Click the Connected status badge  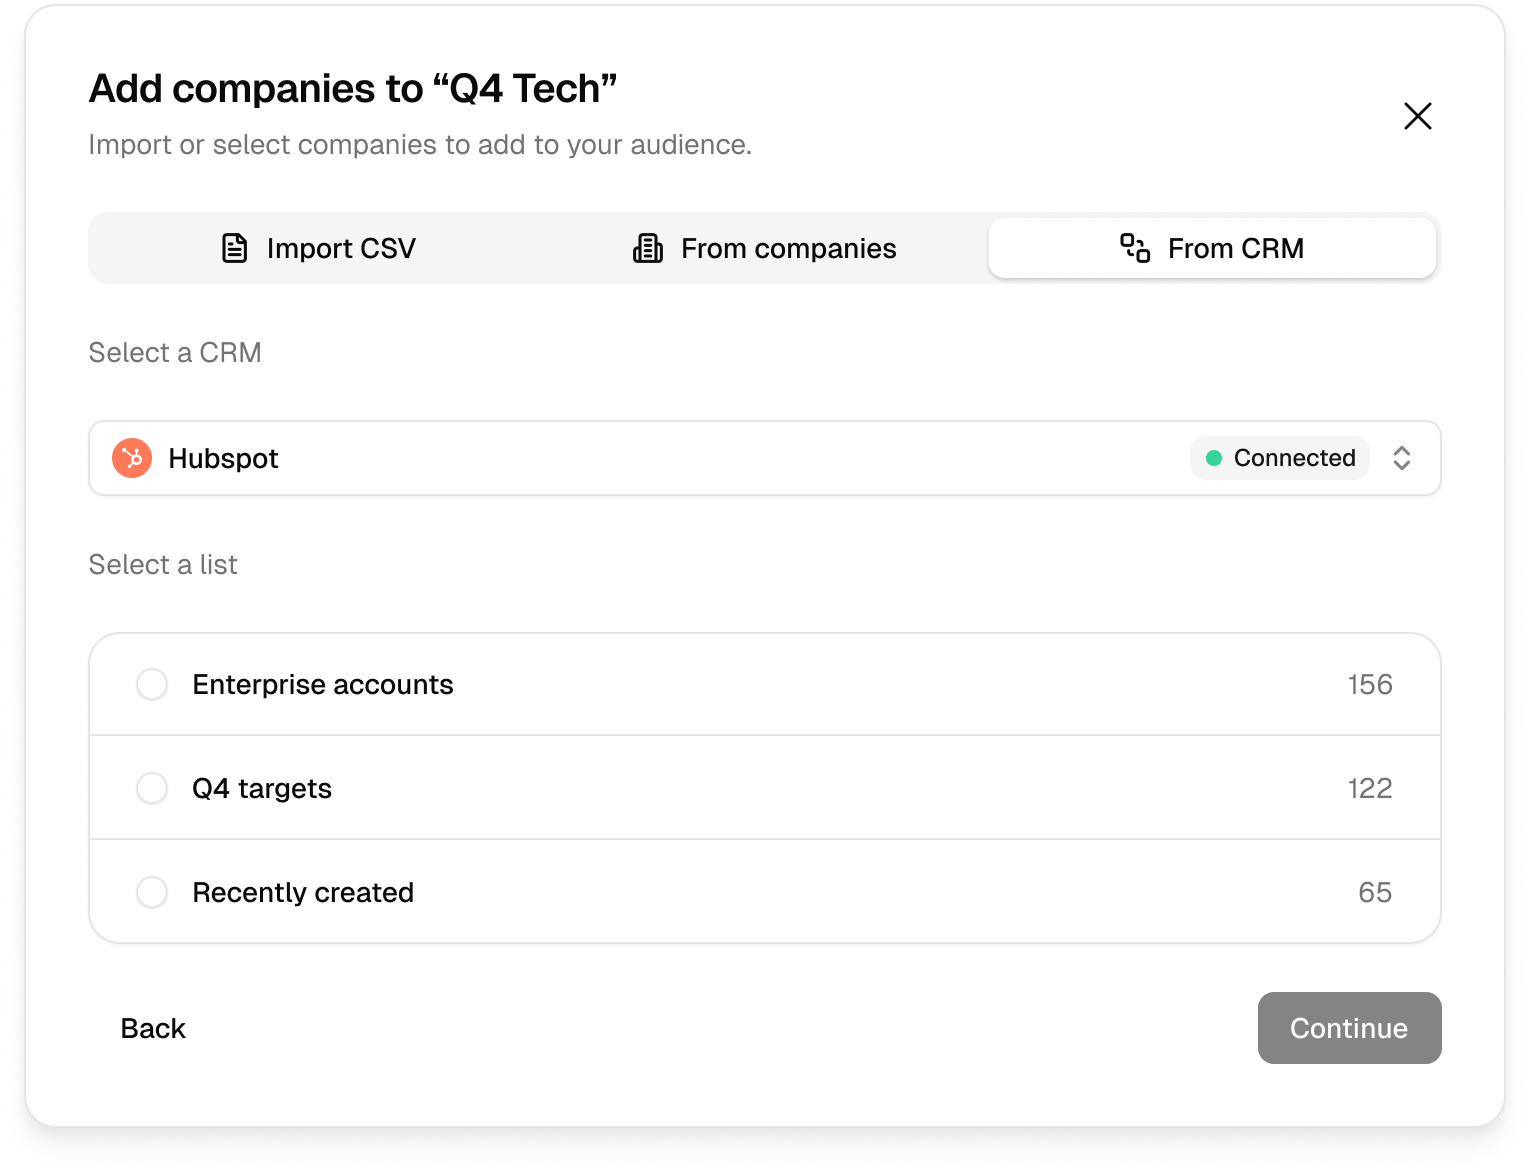click(1280, 458)
